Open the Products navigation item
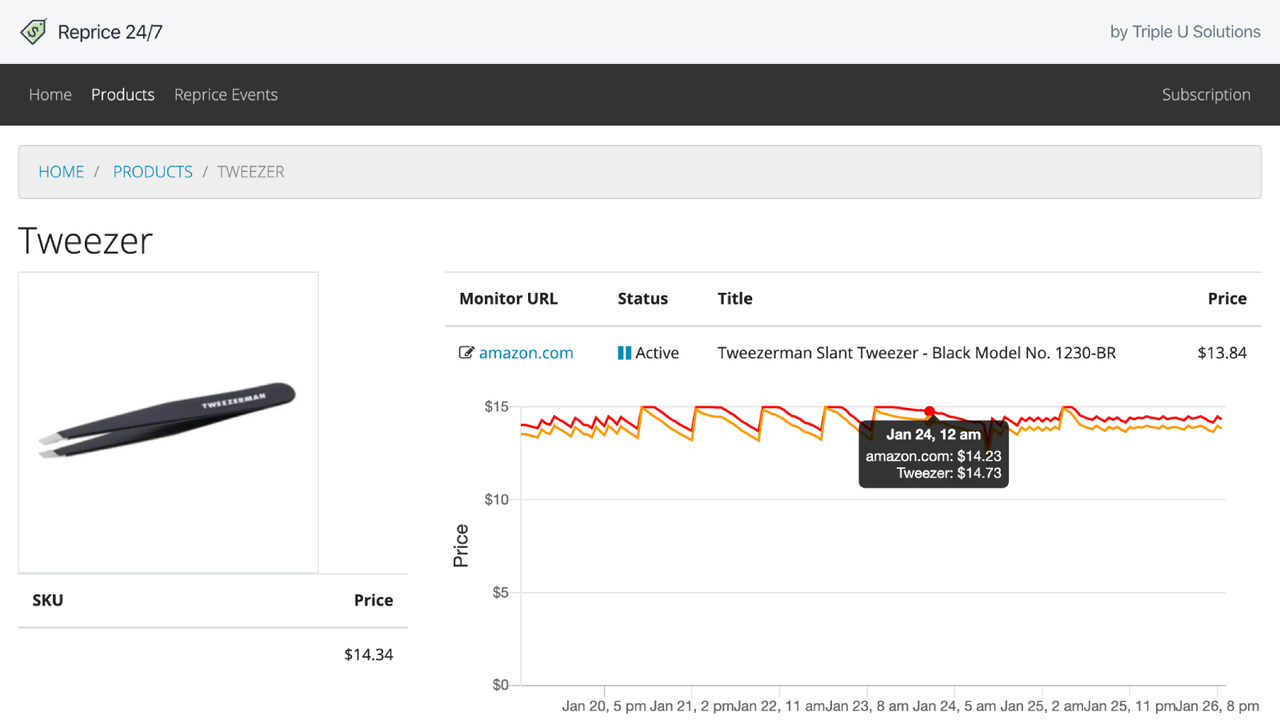The image size is (1280, 720). (x=123, y=94)
